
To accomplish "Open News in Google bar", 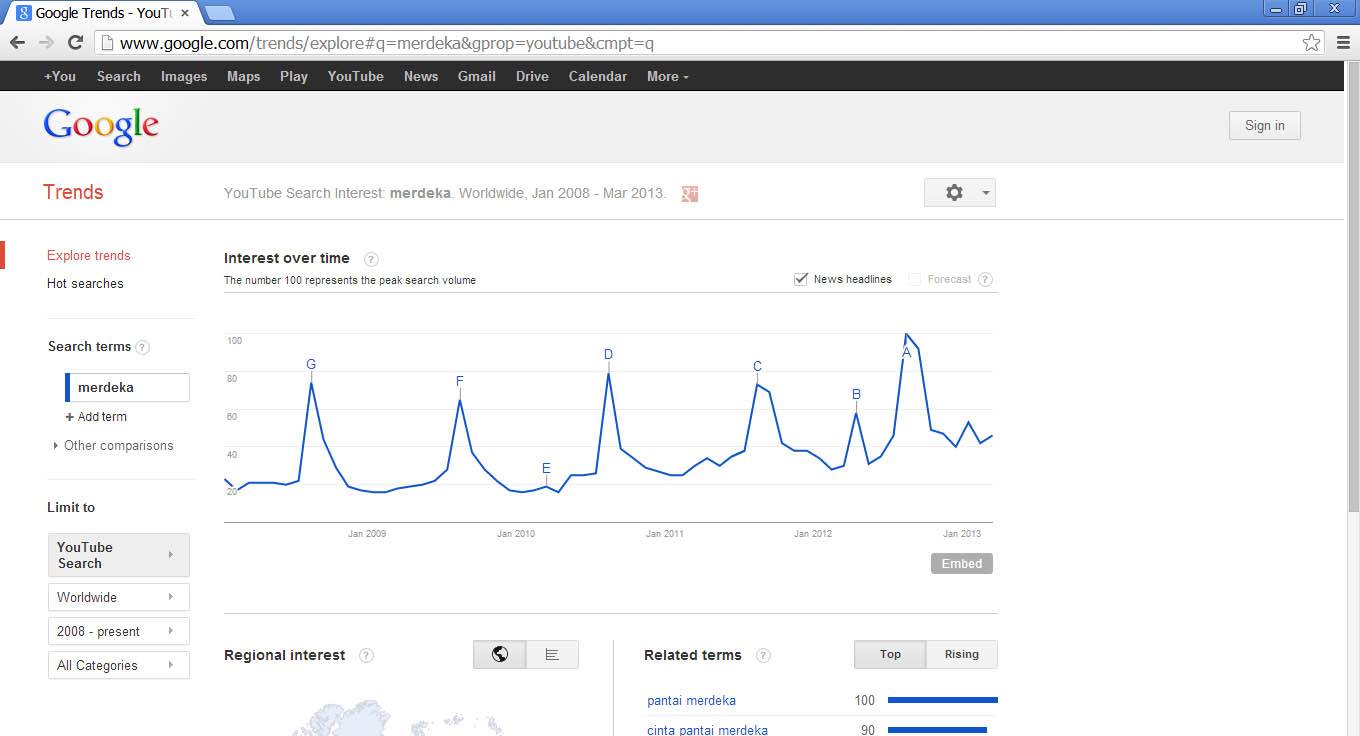I will pyautogui.click(x=421, y=76).
